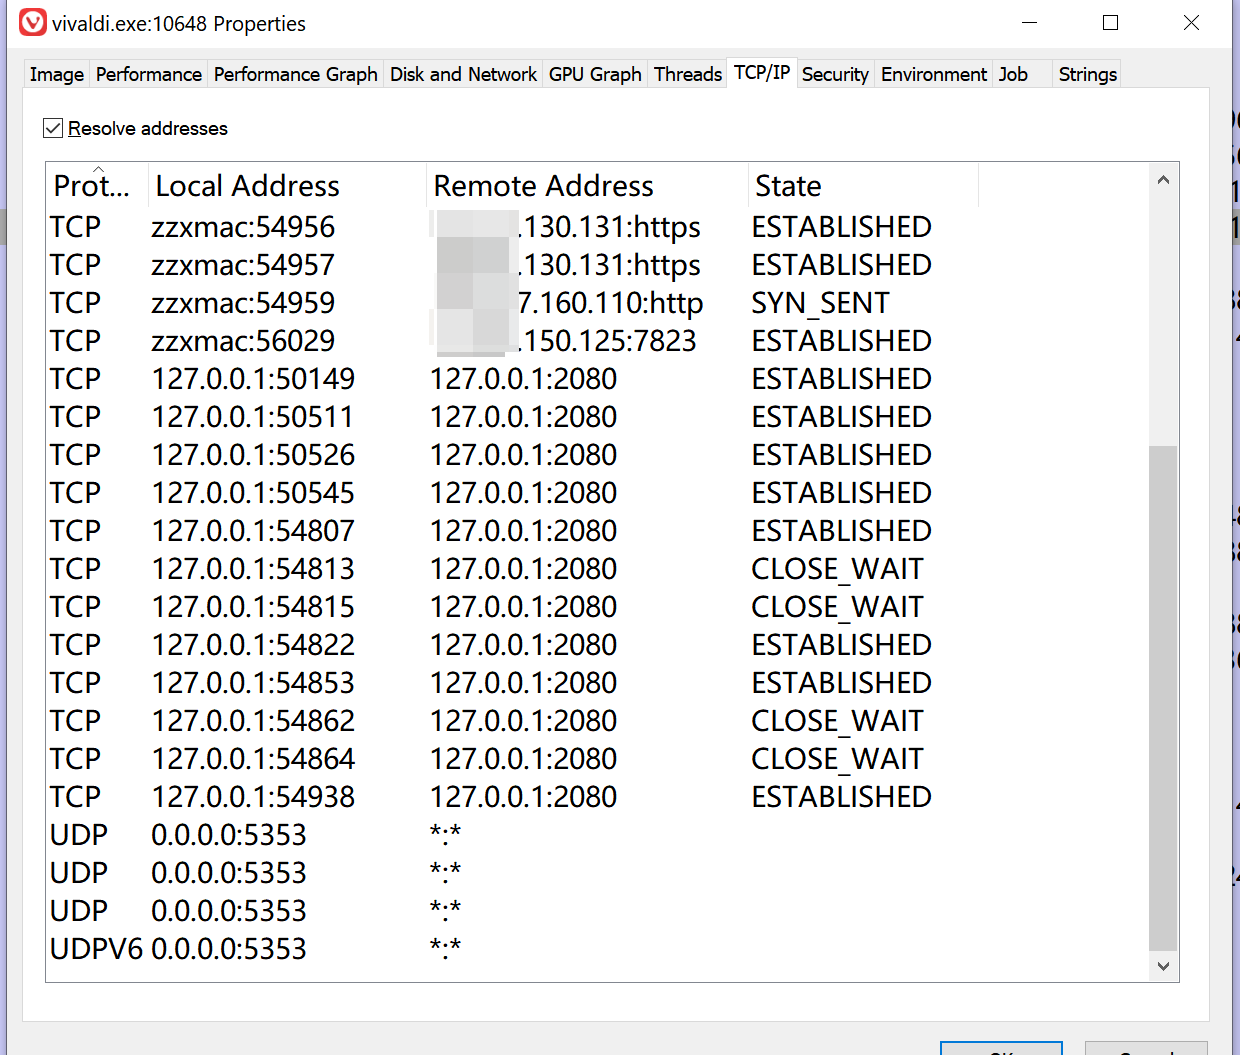
Task: Select connection row 127.0.0.1:54813
Action: [x=598, y=569]
